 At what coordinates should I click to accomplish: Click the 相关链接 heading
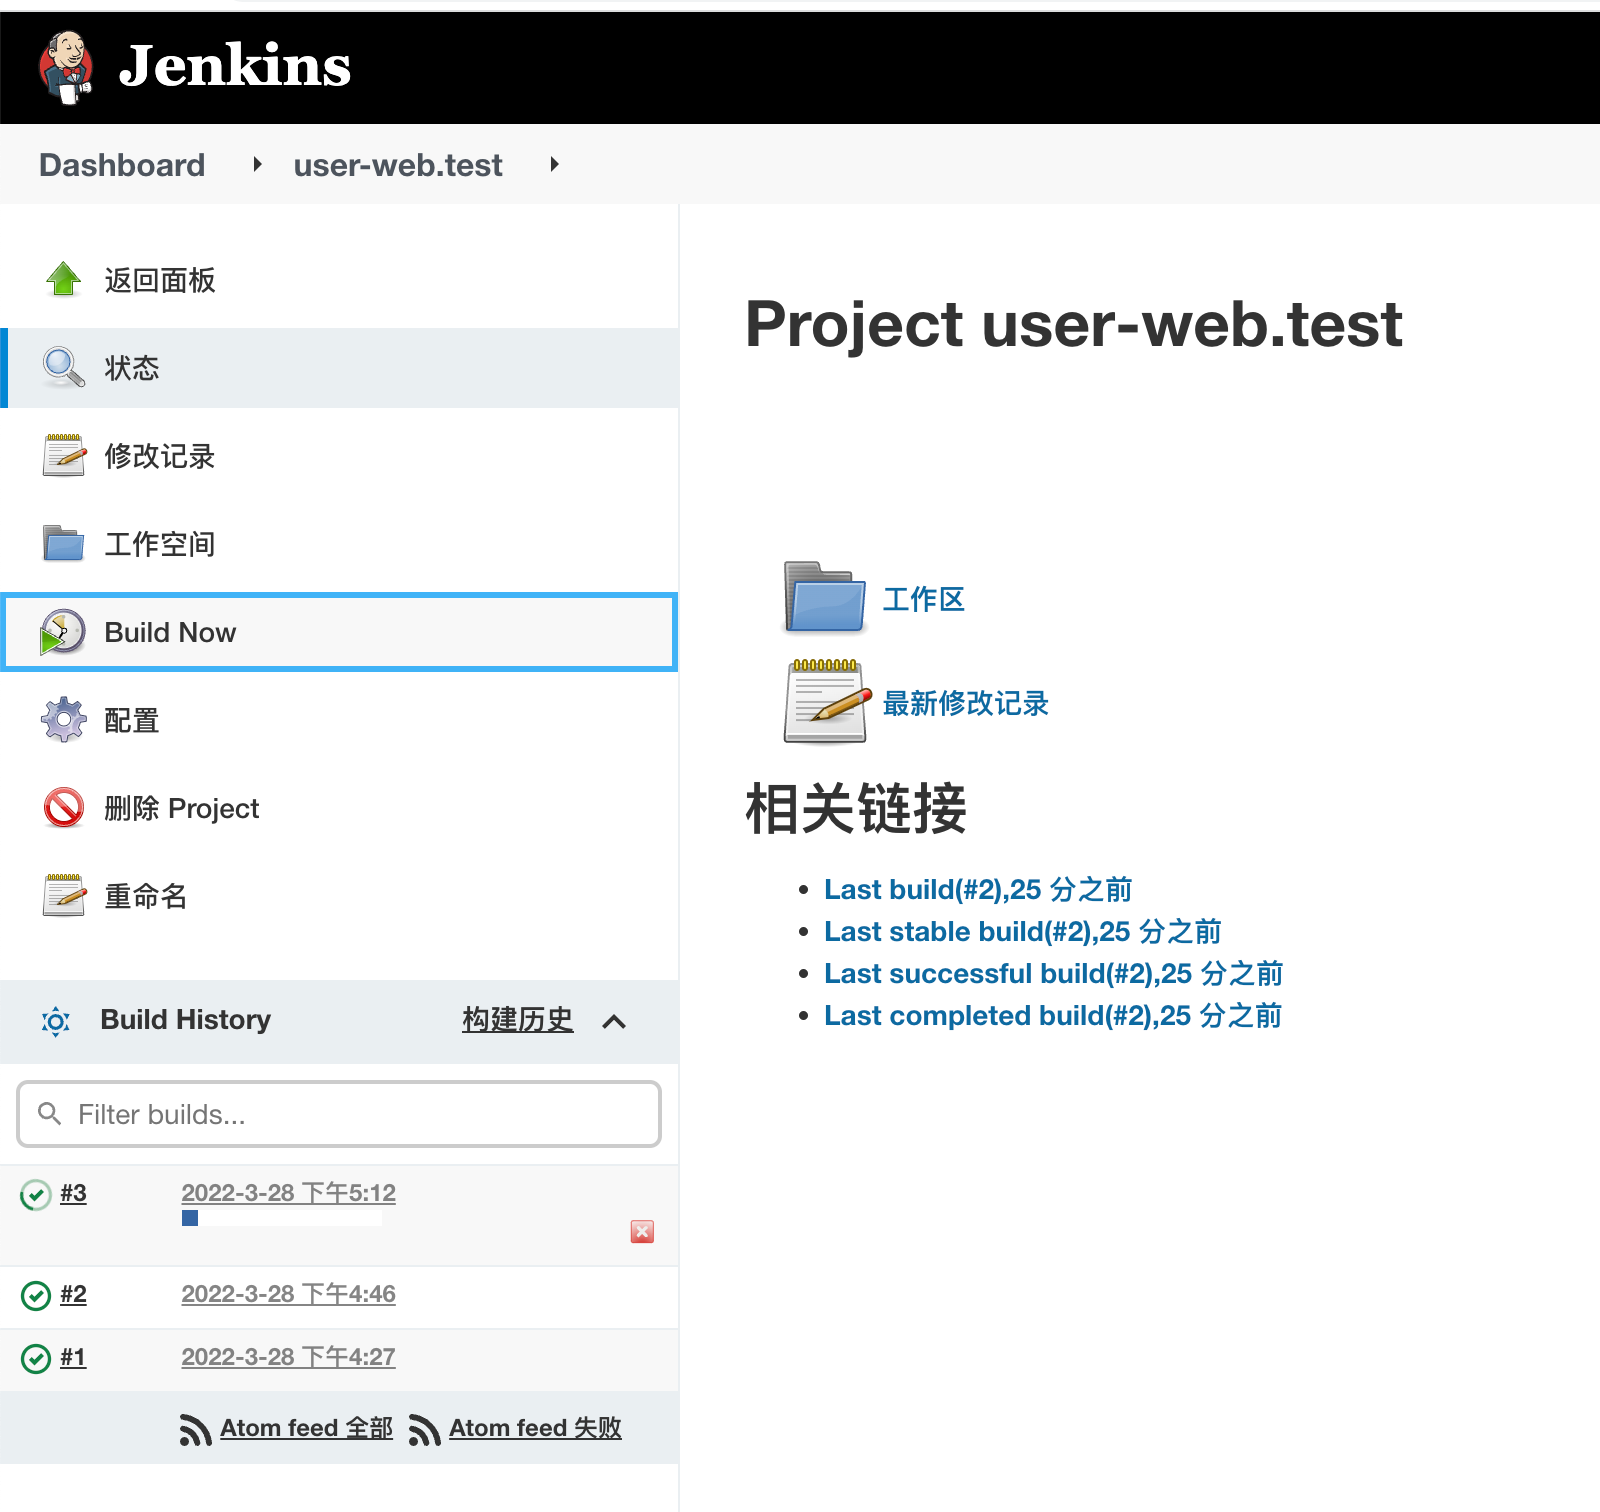(x=856, y=808)
